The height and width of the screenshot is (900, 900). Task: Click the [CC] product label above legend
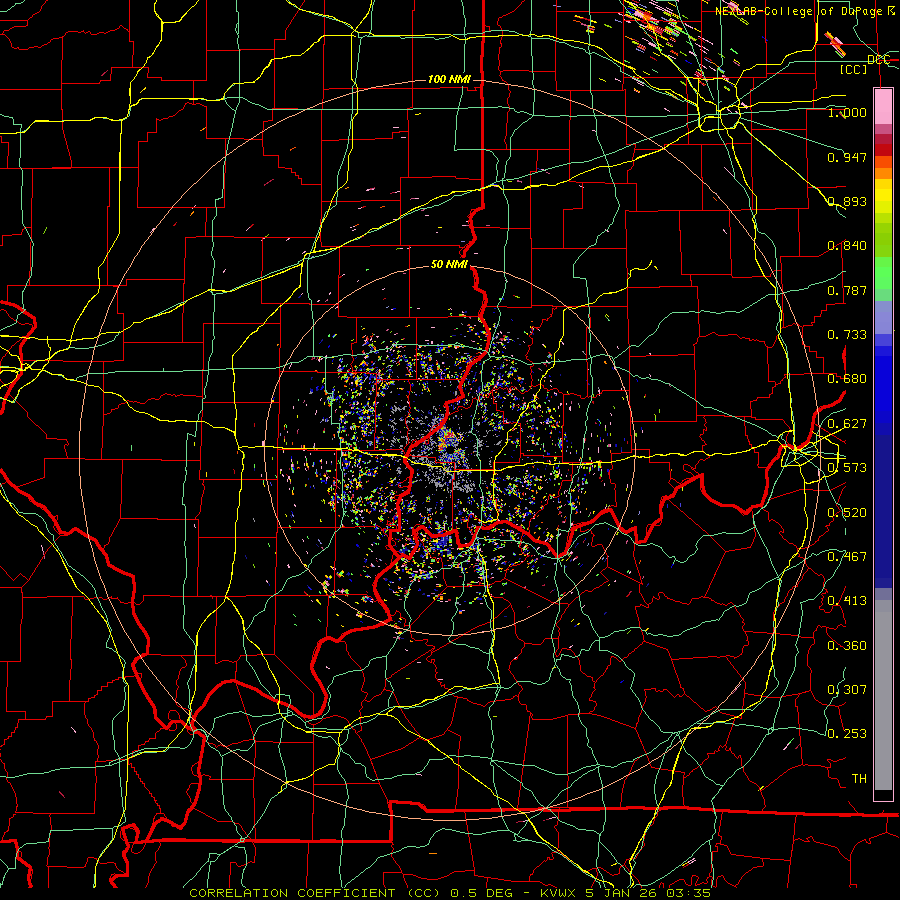854,69
